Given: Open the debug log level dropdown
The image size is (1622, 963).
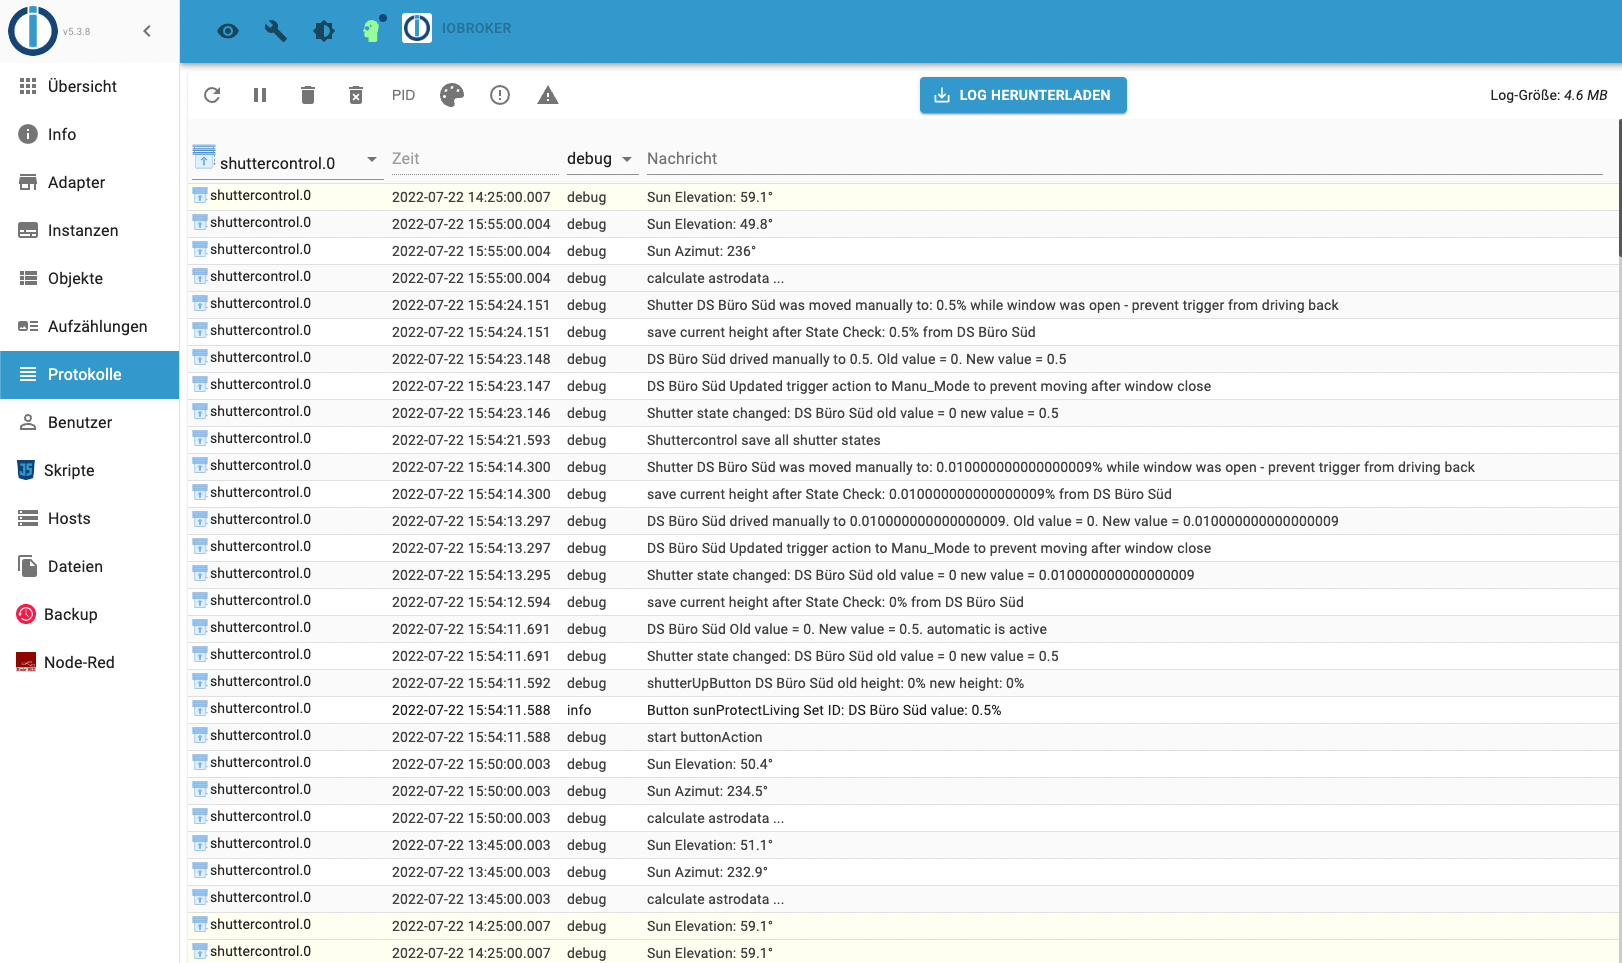Looking at the screenshot, I should (600, 159).
